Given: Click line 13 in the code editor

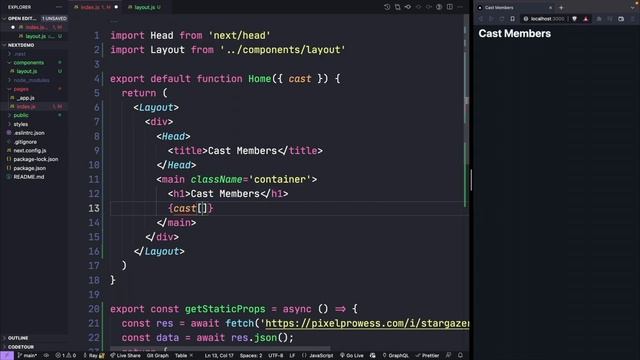Looking at the screenshot, I should 289,208.
